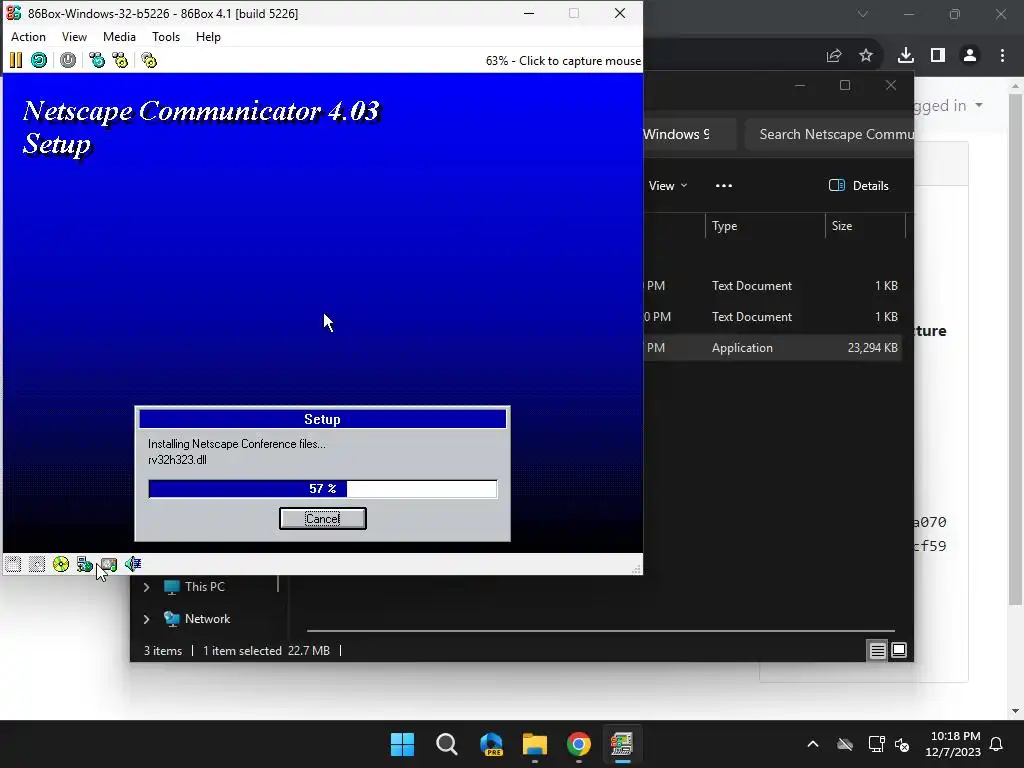Open the Windows Start menu
Viewport: 1024px width, 768px height.
tap(402, 744)
